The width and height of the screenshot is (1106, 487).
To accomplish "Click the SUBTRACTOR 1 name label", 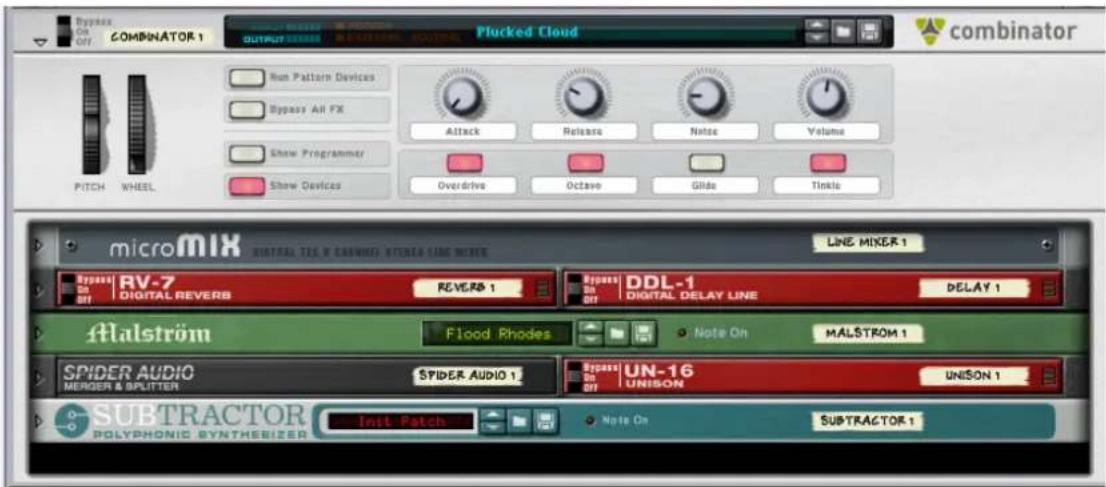I will click(868, 421).
